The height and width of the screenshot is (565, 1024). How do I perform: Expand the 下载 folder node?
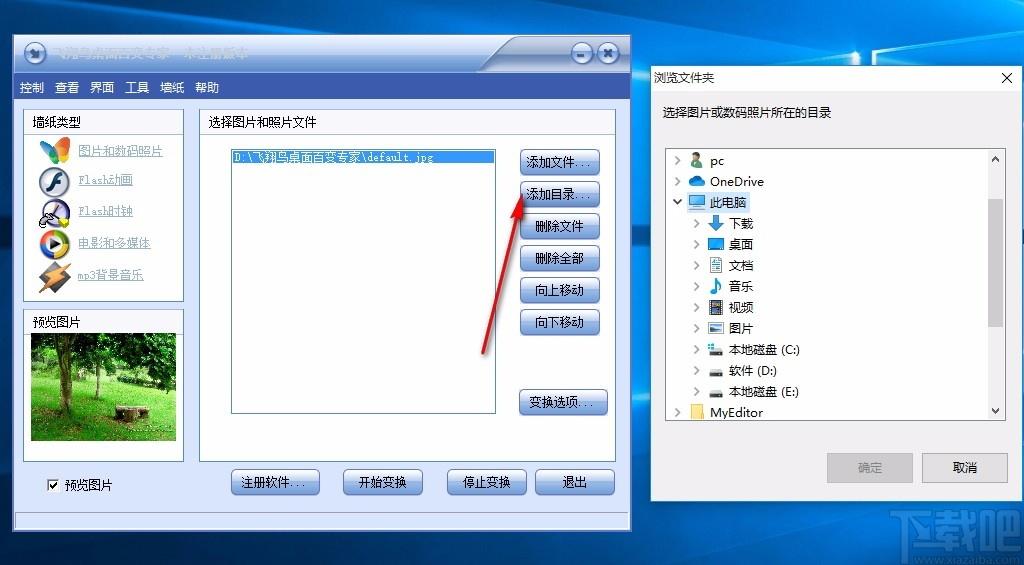pos(696,223)
